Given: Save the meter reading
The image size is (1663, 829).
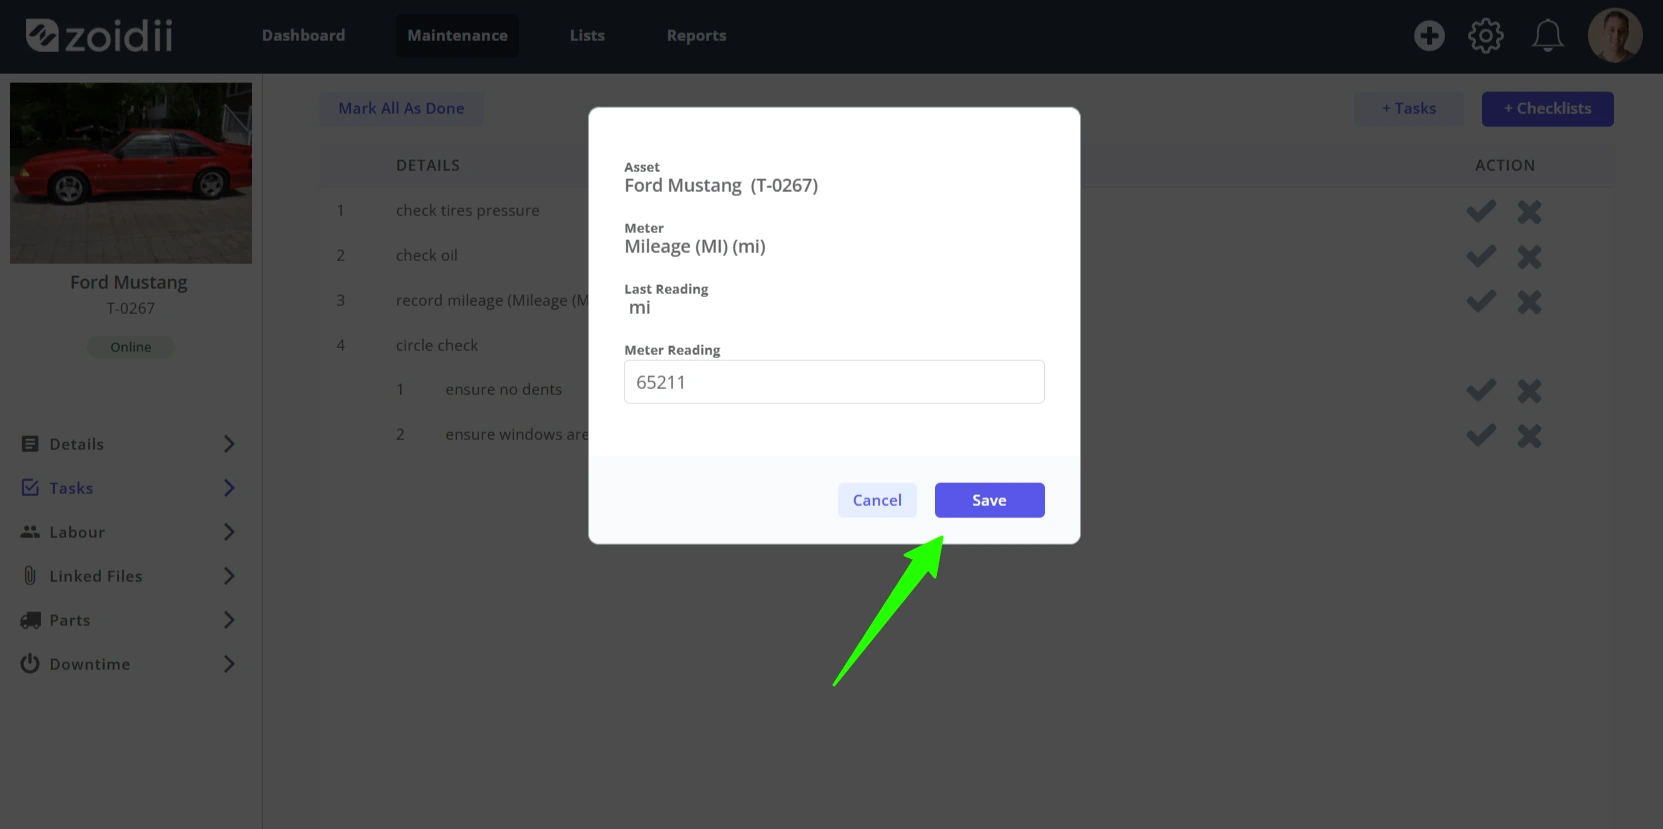Looking at the screenshot, I should click(989, 500).
